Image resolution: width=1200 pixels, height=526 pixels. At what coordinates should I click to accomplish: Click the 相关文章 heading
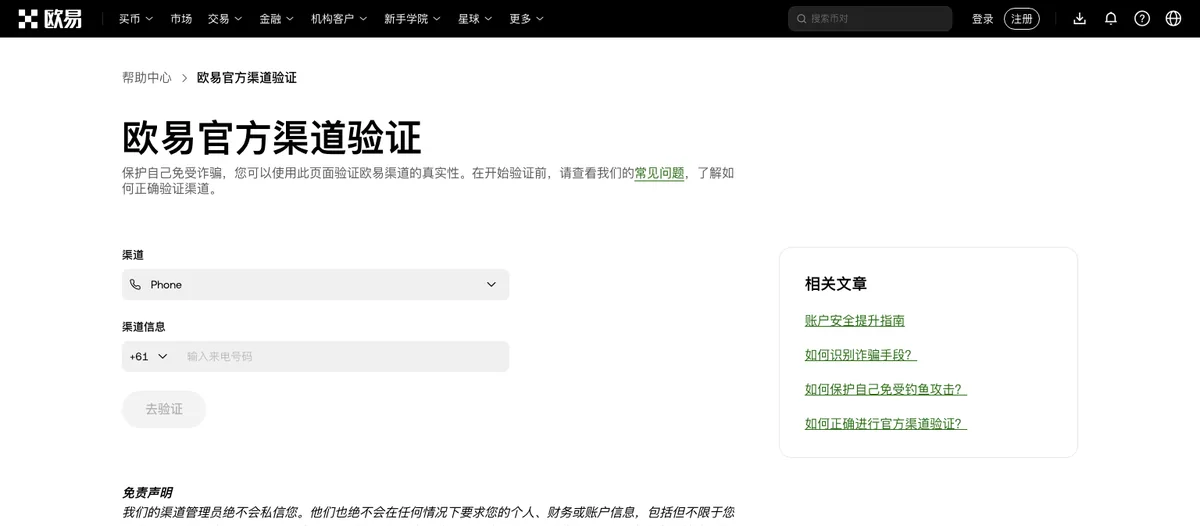pyautogui.click(x=836, y=284)
